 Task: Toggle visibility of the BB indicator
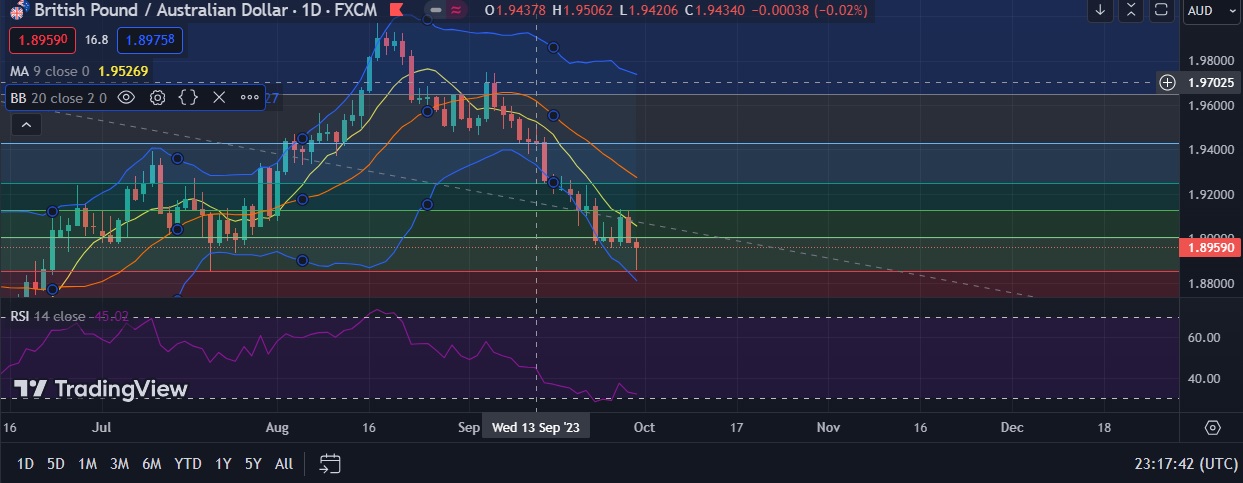126,98
